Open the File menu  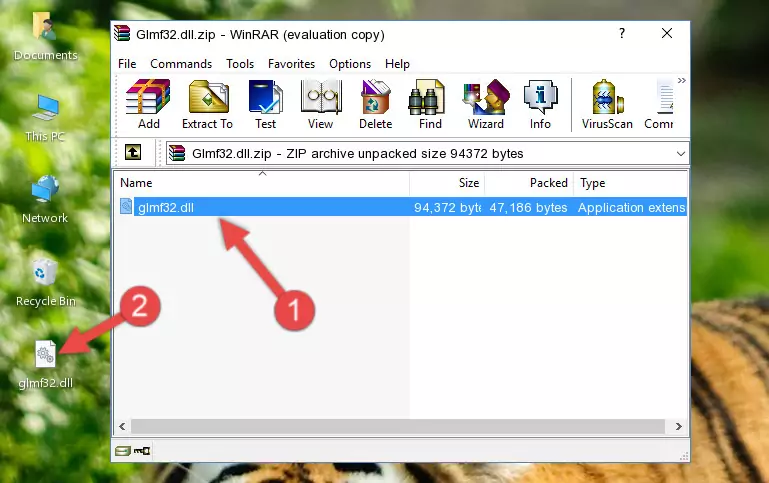(127, 64)
